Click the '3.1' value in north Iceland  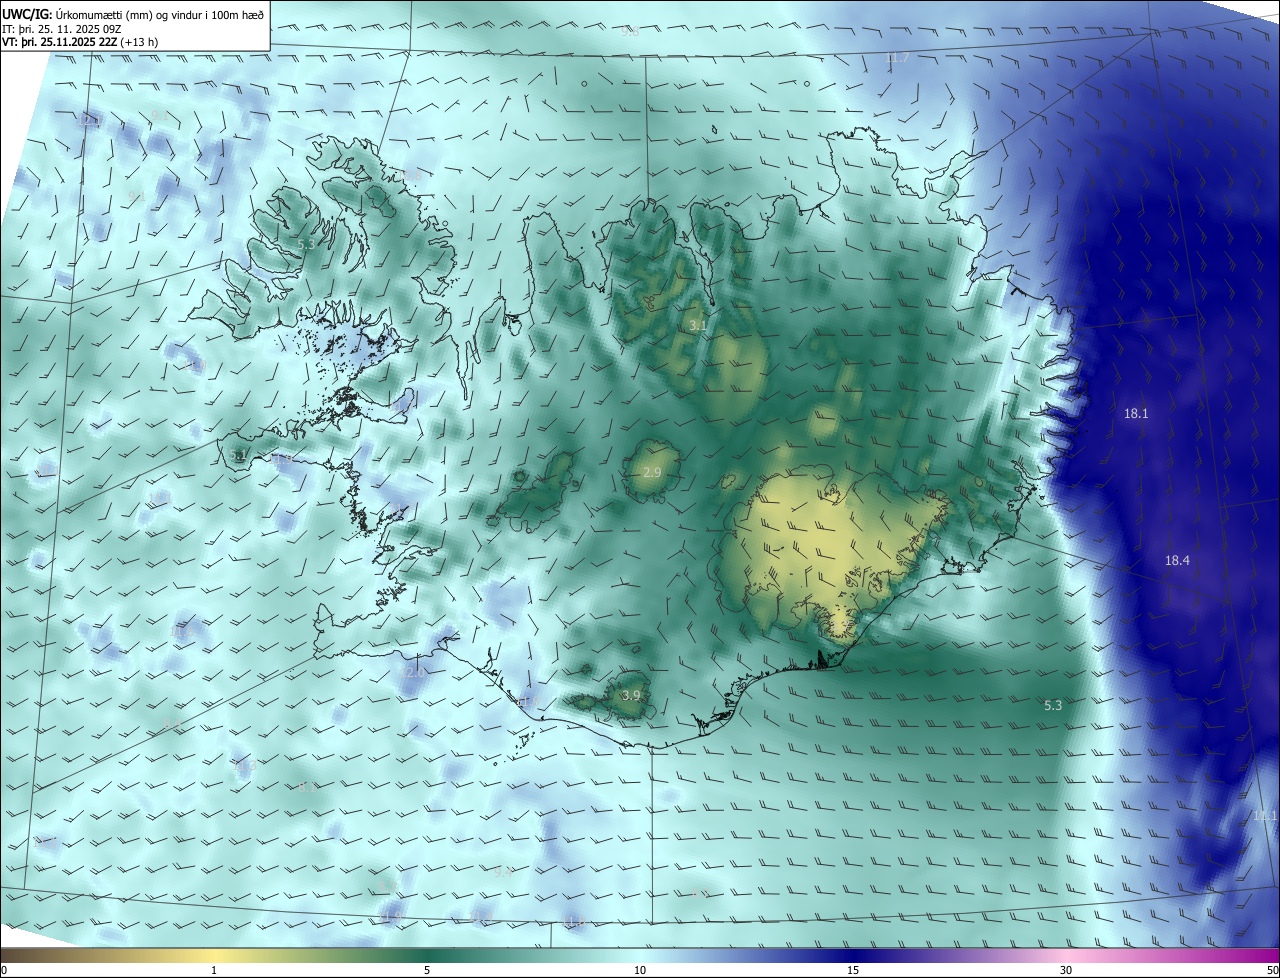(698, 326)
